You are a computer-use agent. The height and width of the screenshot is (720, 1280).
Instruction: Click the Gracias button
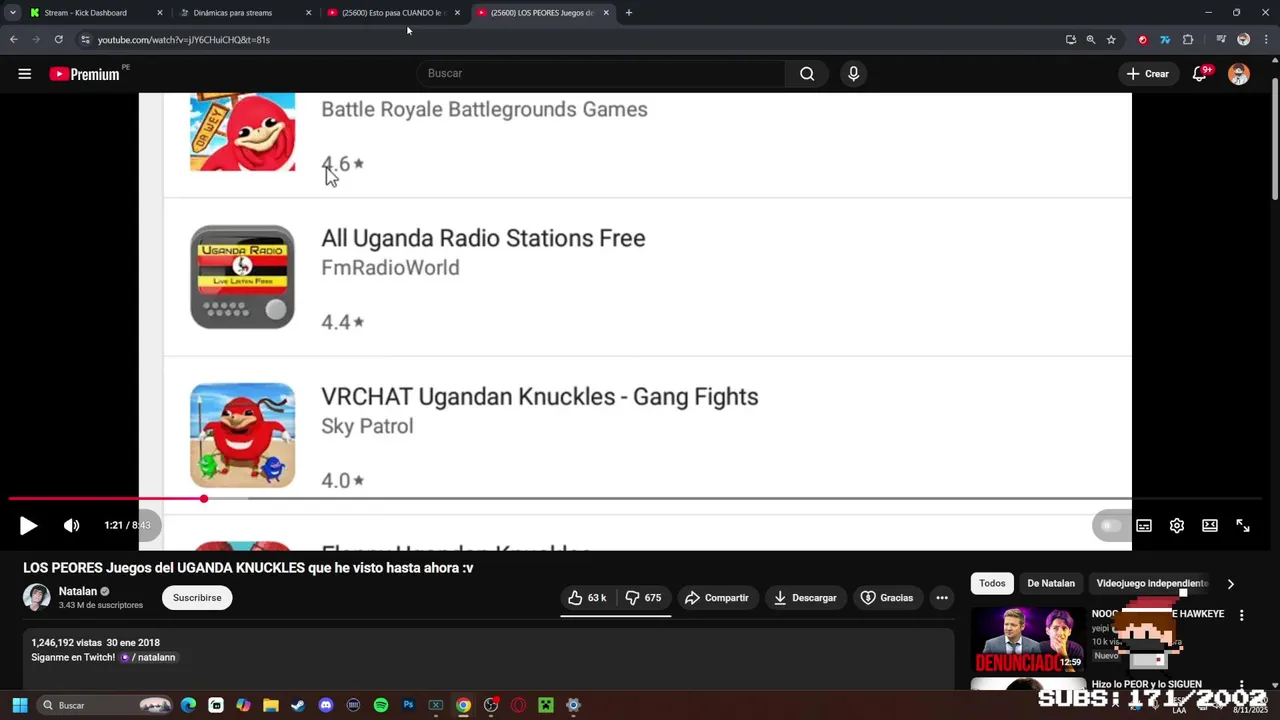tap(887, 598)
